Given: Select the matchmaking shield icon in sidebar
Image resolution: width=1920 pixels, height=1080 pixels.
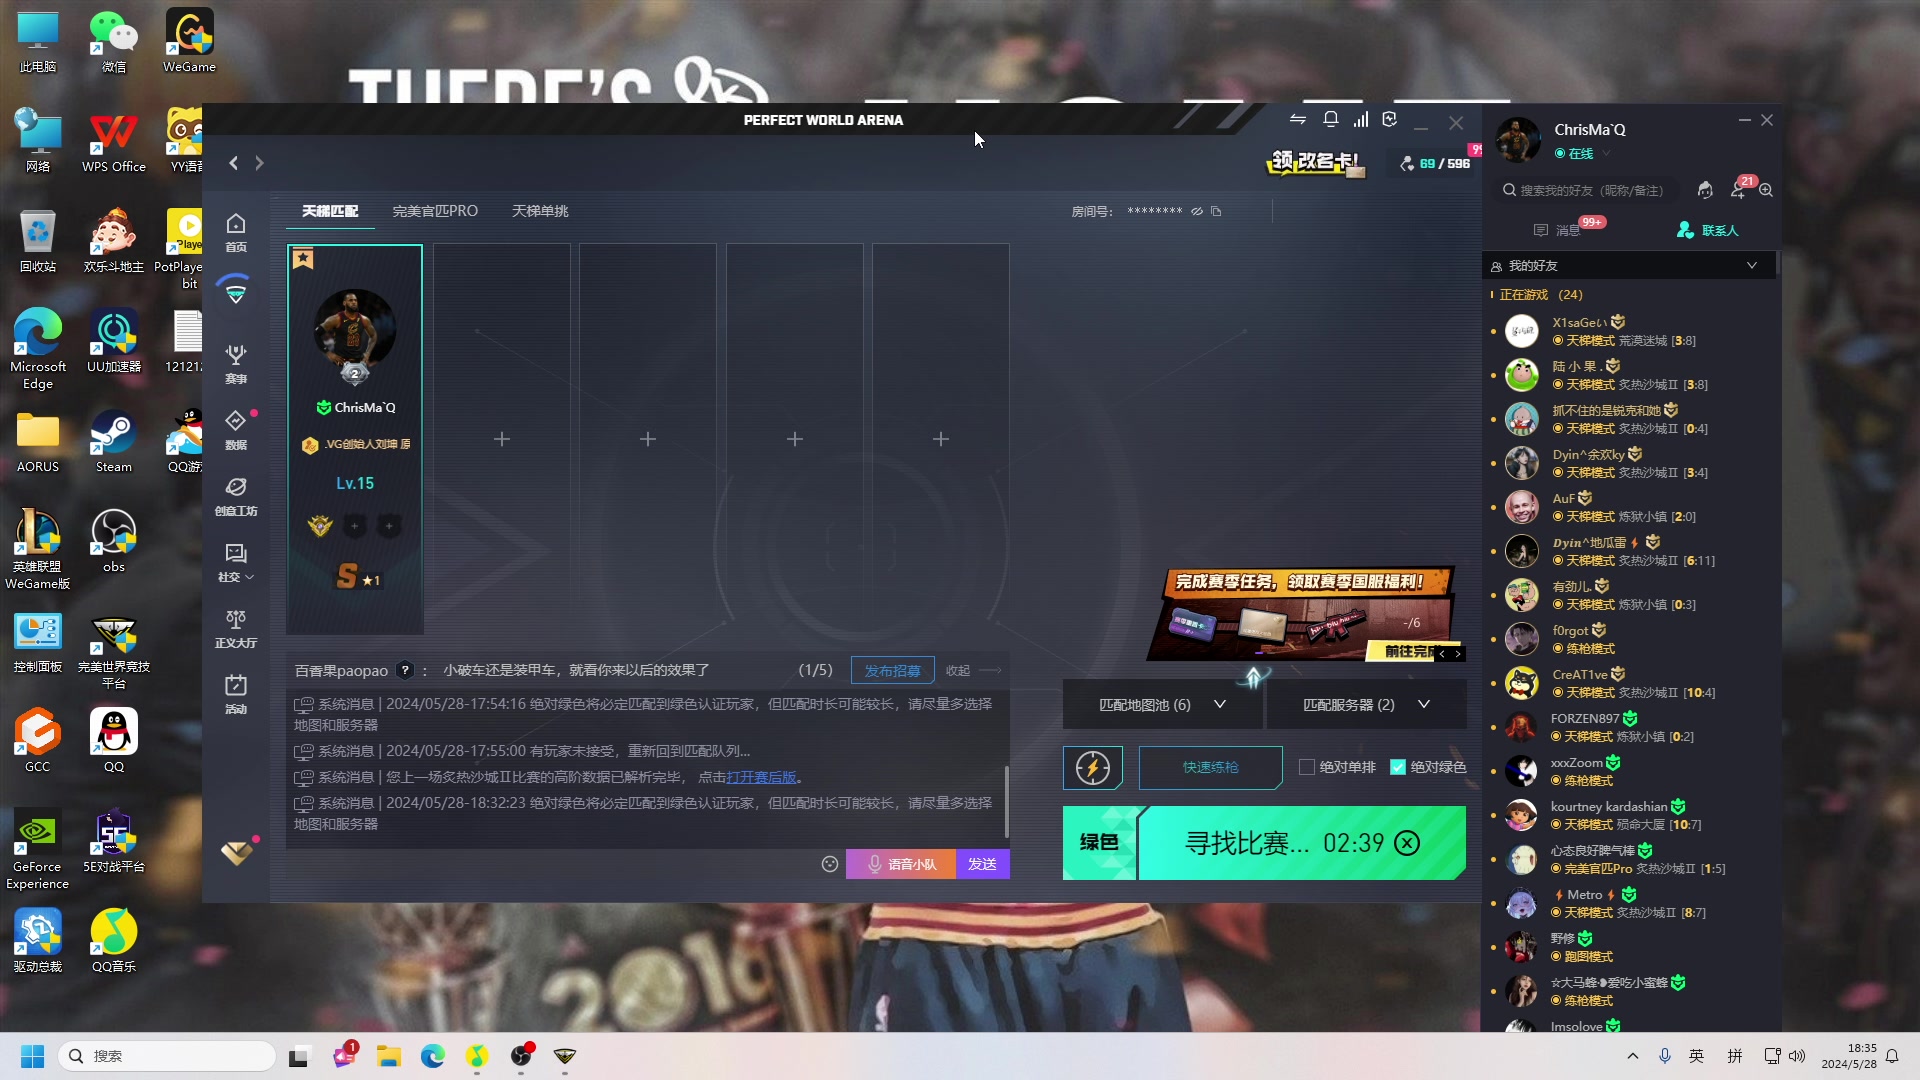Looking at the screenshot, I should (x=236, y=292).
